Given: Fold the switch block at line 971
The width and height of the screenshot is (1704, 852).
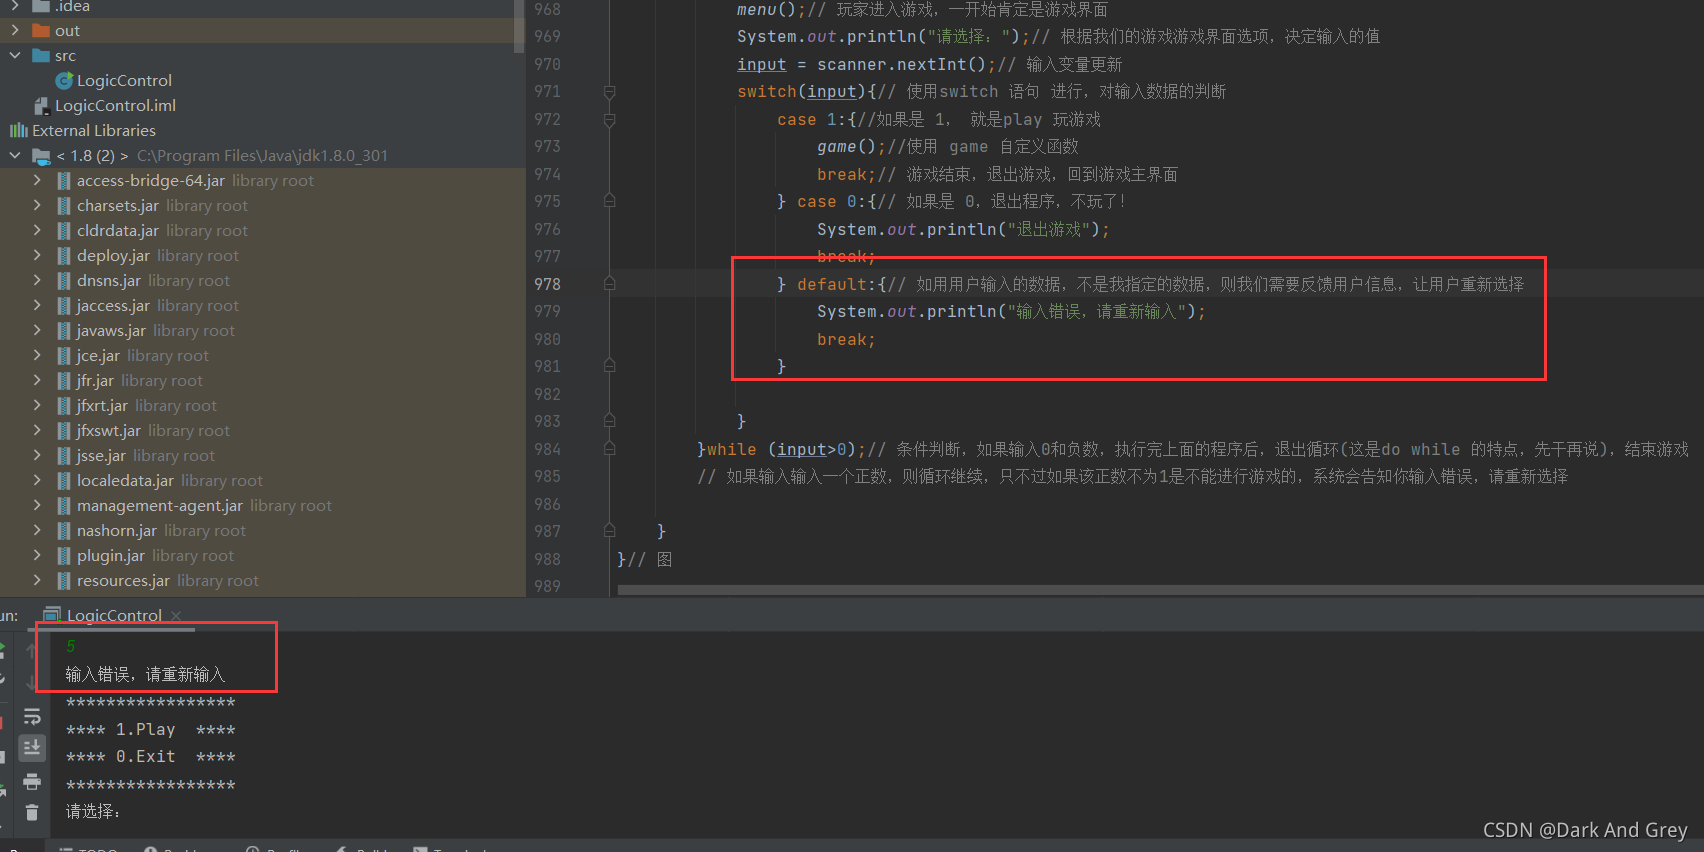Looking at the screenshot, I should pyautogui.click(x=609, y=92).
